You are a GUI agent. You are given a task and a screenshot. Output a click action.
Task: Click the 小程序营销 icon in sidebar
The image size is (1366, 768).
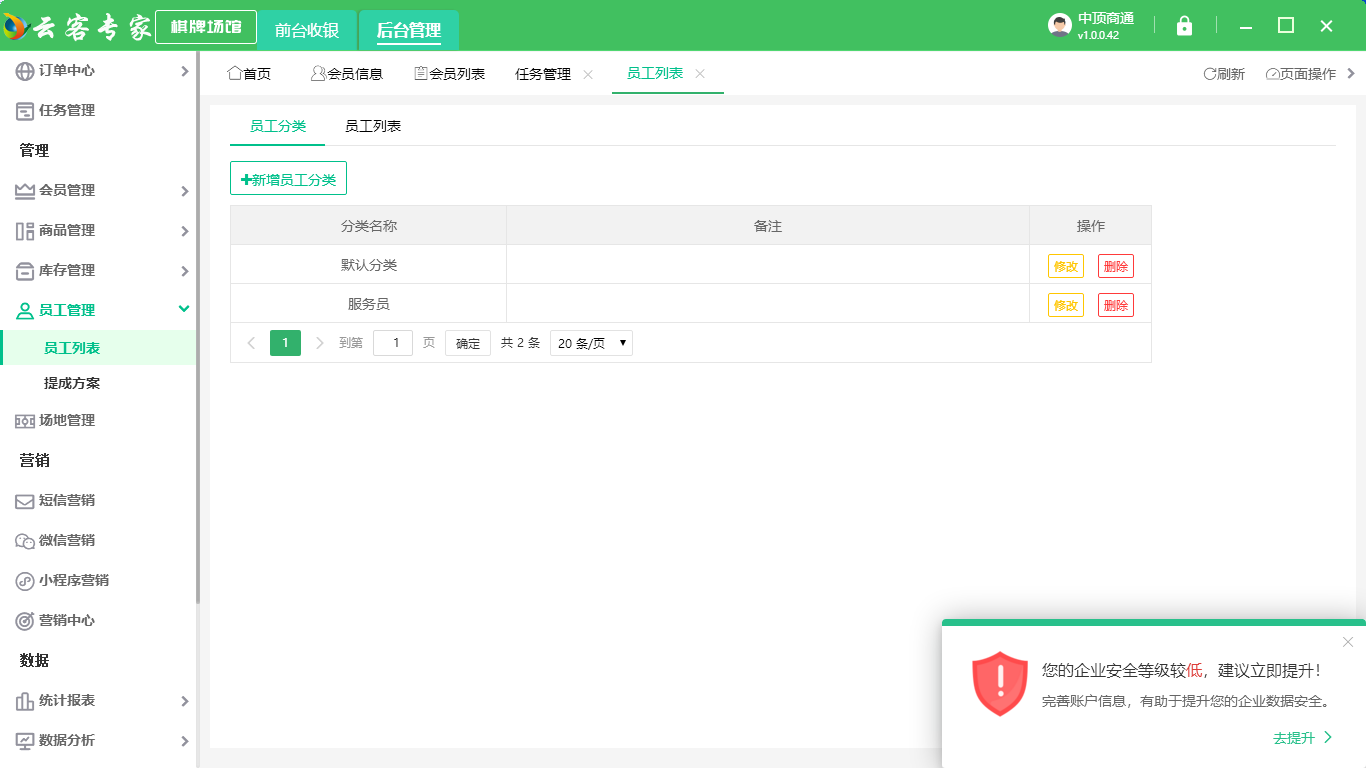[x=25, y=581]
